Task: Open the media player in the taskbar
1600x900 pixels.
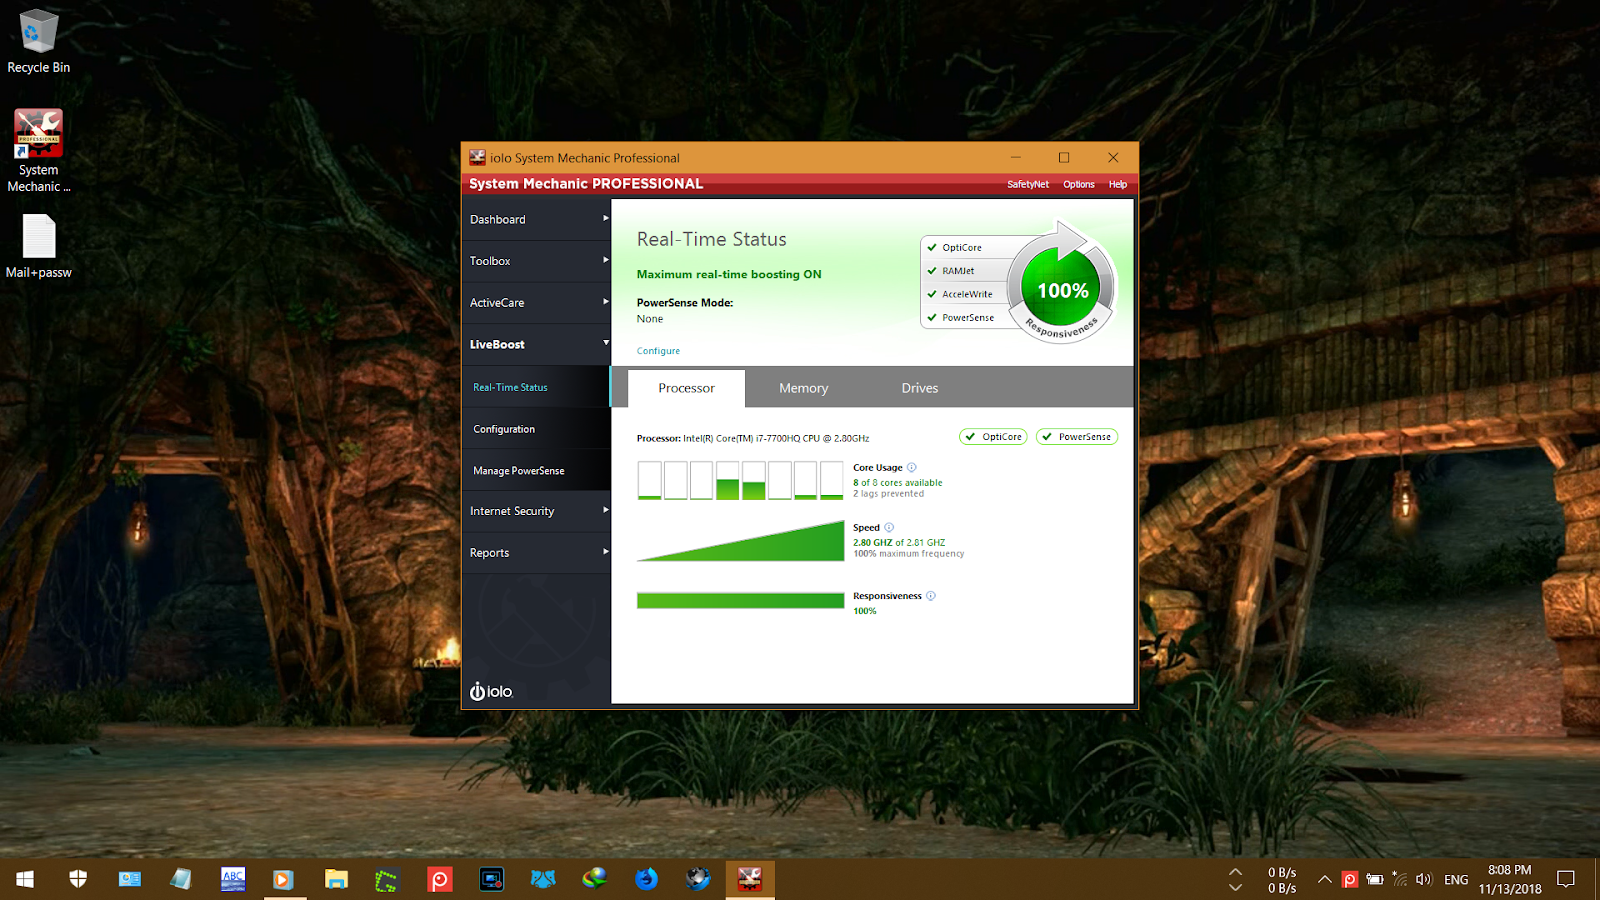Action: point(284,879)
